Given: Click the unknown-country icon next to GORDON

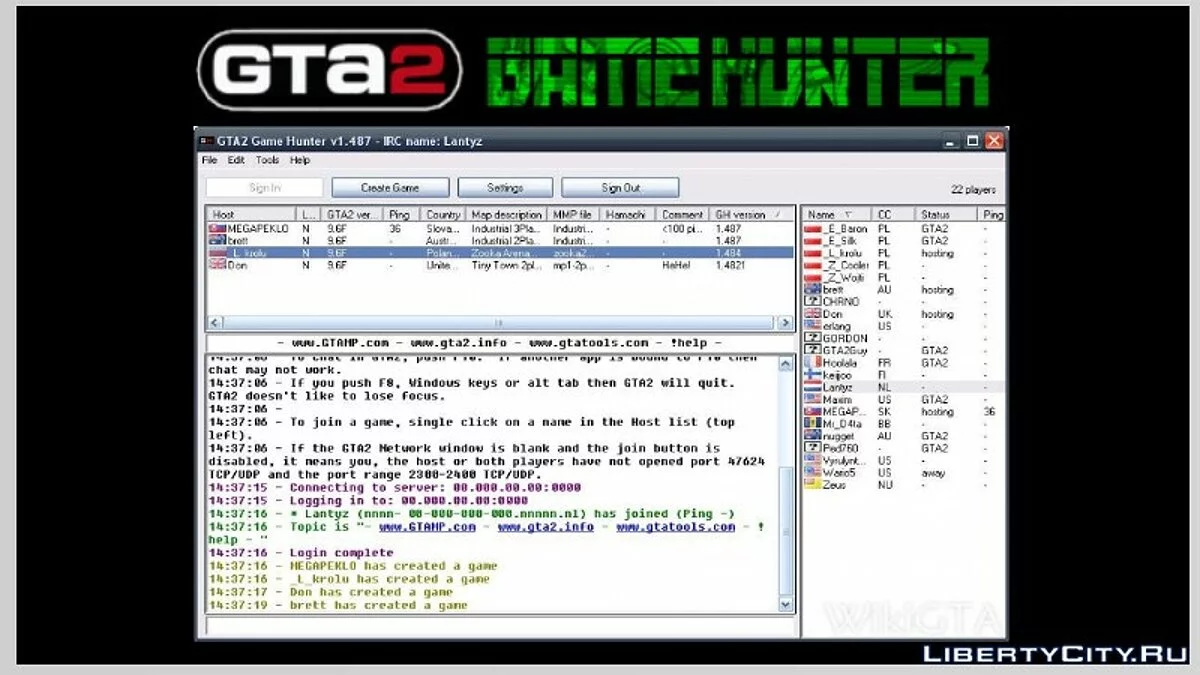Looking at the screenshot, I should click(813, 338).
